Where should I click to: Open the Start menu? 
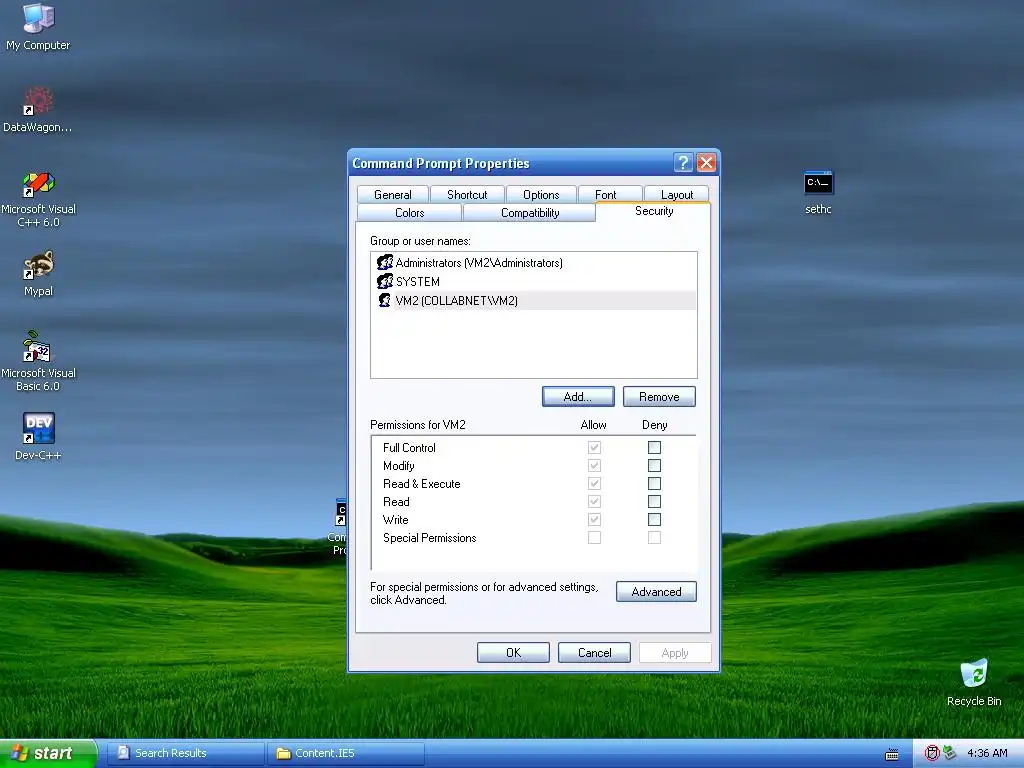coord(47,753)
